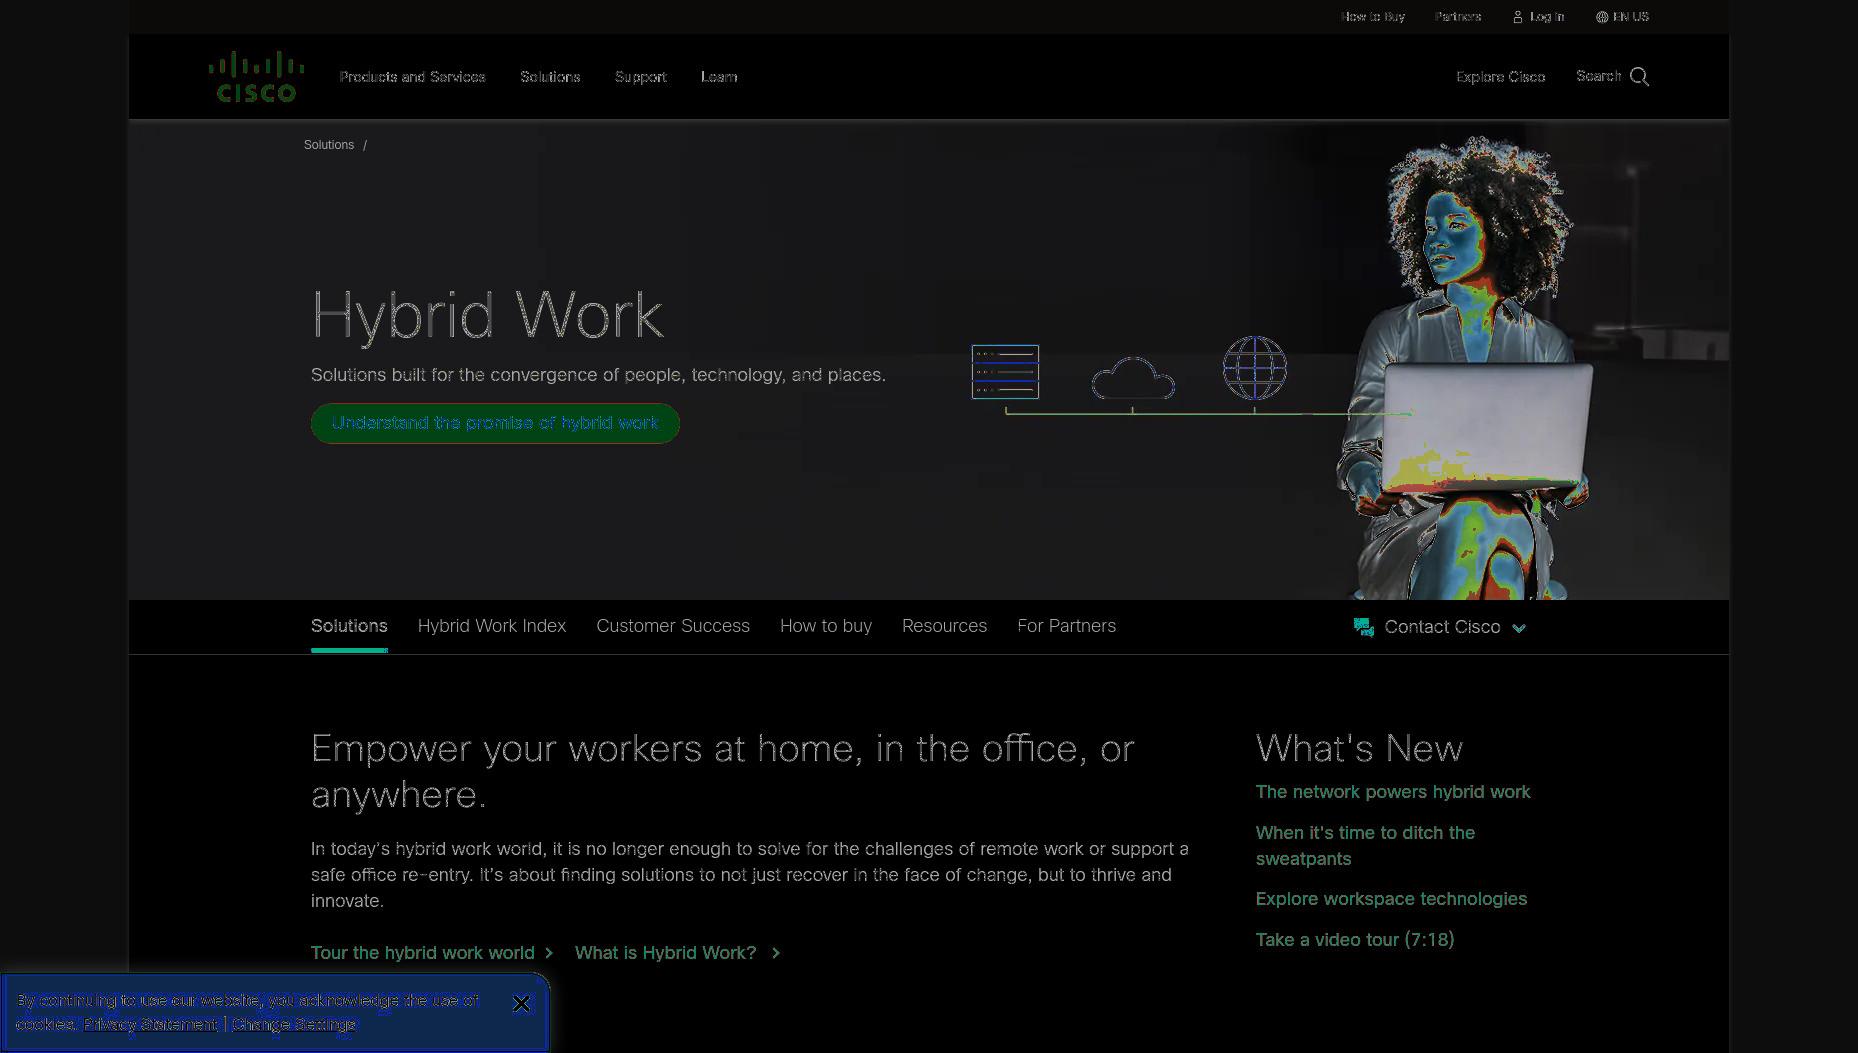The height and width of the screenshot is (1053, 1858).
Task: Click the Search text label
Action: tap(1598, 76)
